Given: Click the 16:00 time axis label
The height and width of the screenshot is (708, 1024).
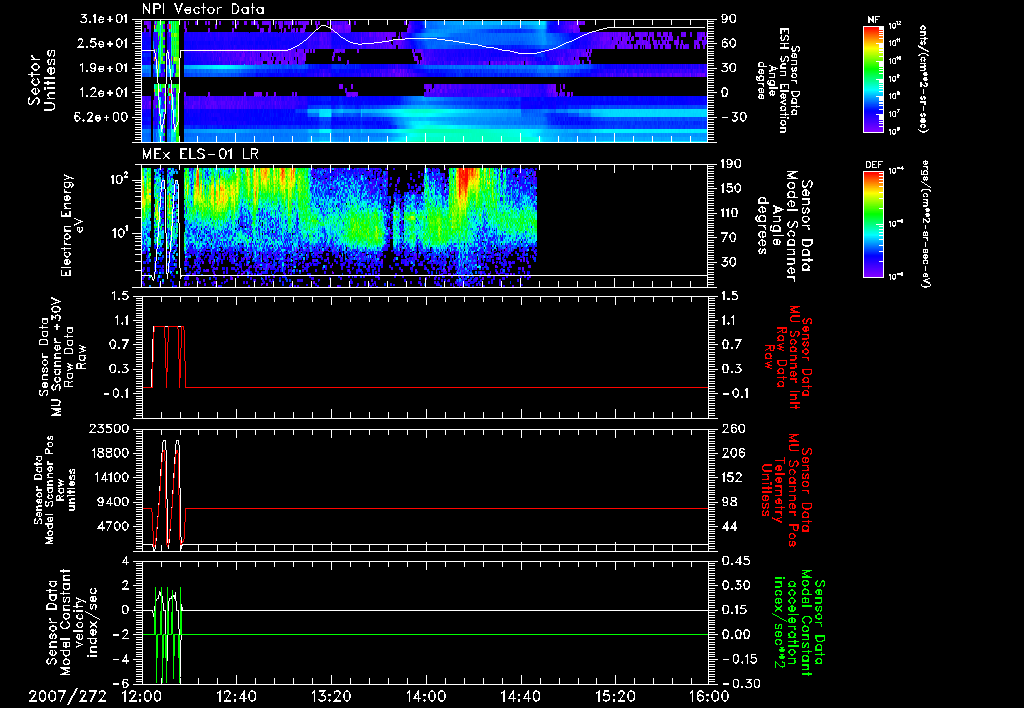Looking at the screenshot, I should [x=709, y=696].
